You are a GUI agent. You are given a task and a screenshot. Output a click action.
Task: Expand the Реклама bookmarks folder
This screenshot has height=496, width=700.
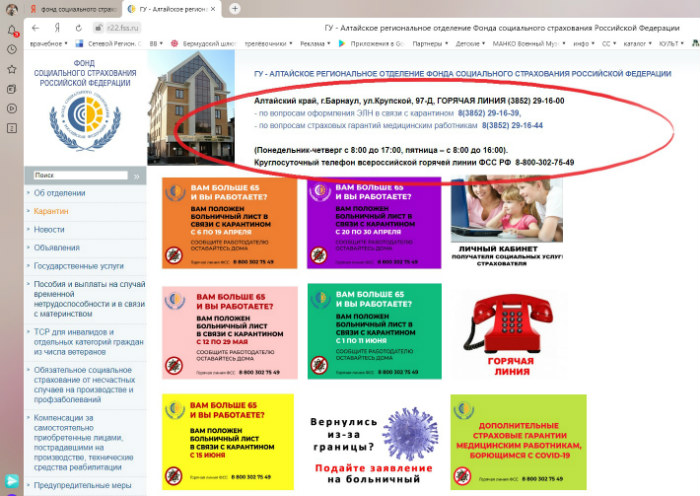[x=315, y=43]
